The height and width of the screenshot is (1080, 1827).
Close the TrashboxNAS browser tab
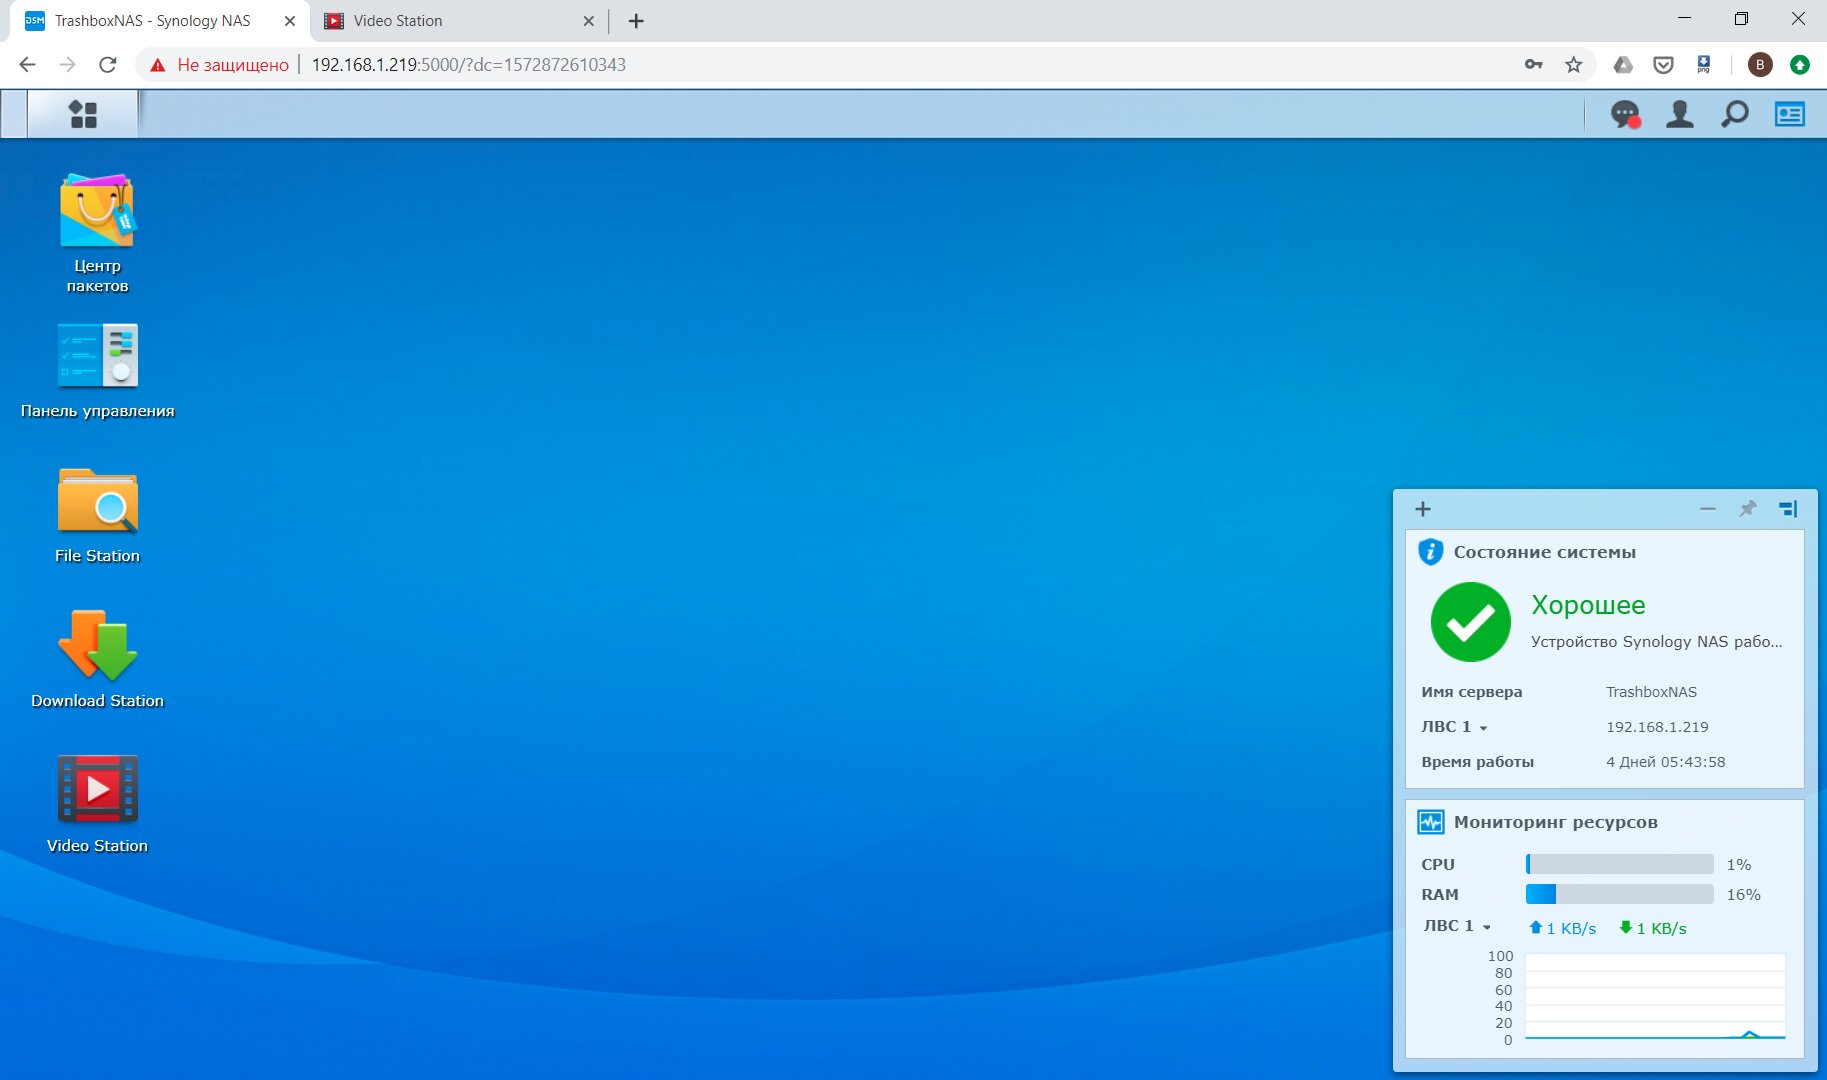pyautogui.click(x=290, y=21)
